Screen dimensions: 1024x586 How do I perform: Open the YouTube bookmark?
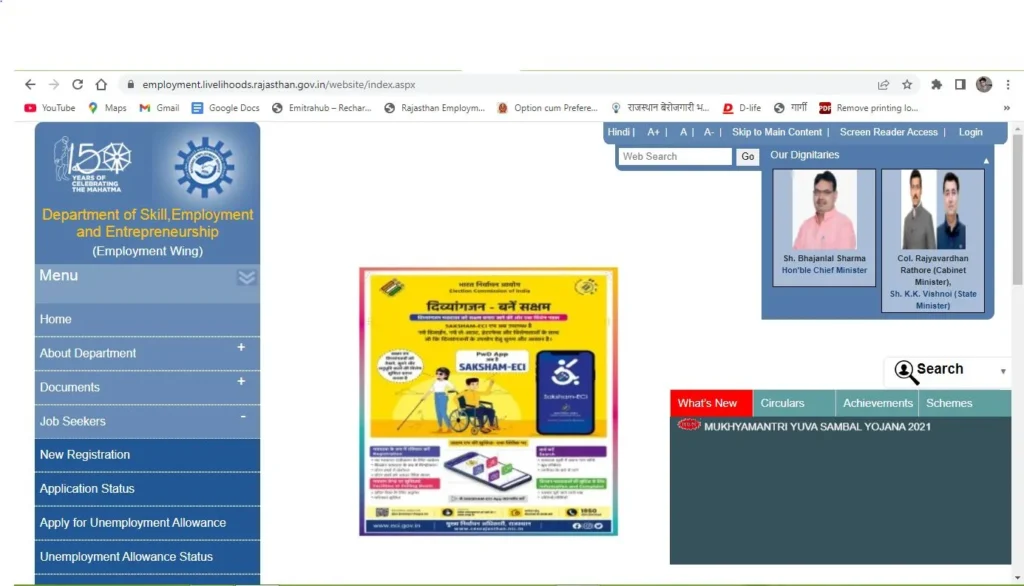50,108
